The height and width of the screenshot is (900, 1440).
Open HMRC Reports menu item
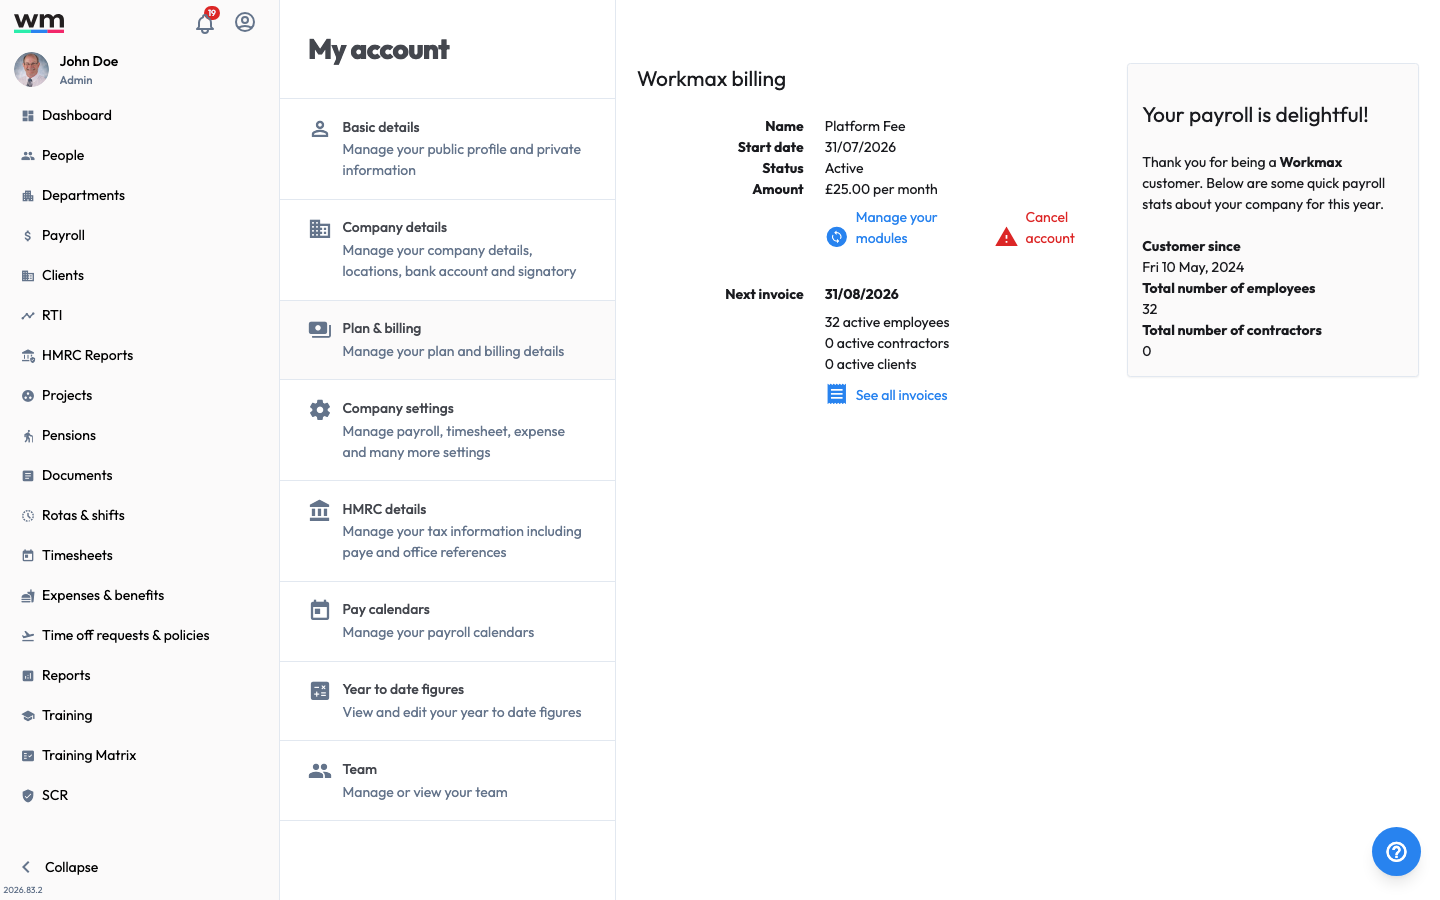tap(87, 356)
